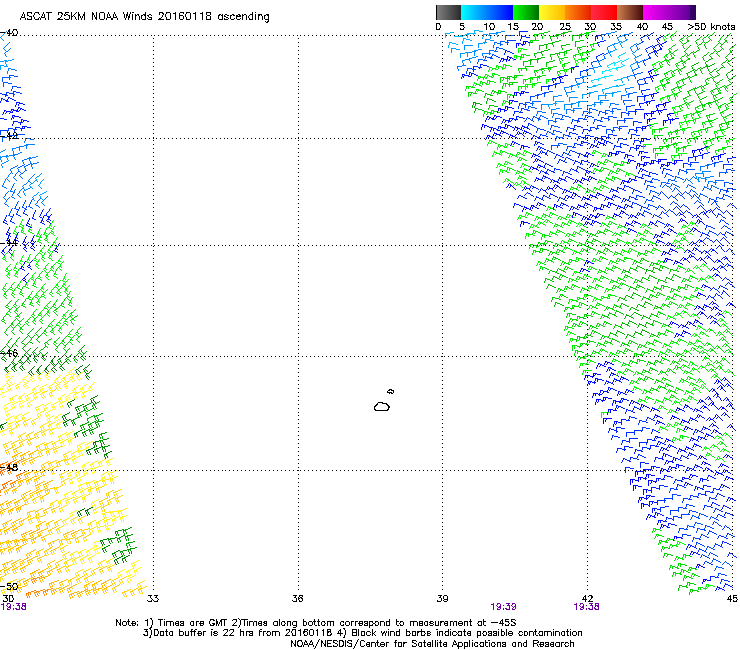
Task: Click the purple '19:39' time label
Action: (x=504, y=607)
